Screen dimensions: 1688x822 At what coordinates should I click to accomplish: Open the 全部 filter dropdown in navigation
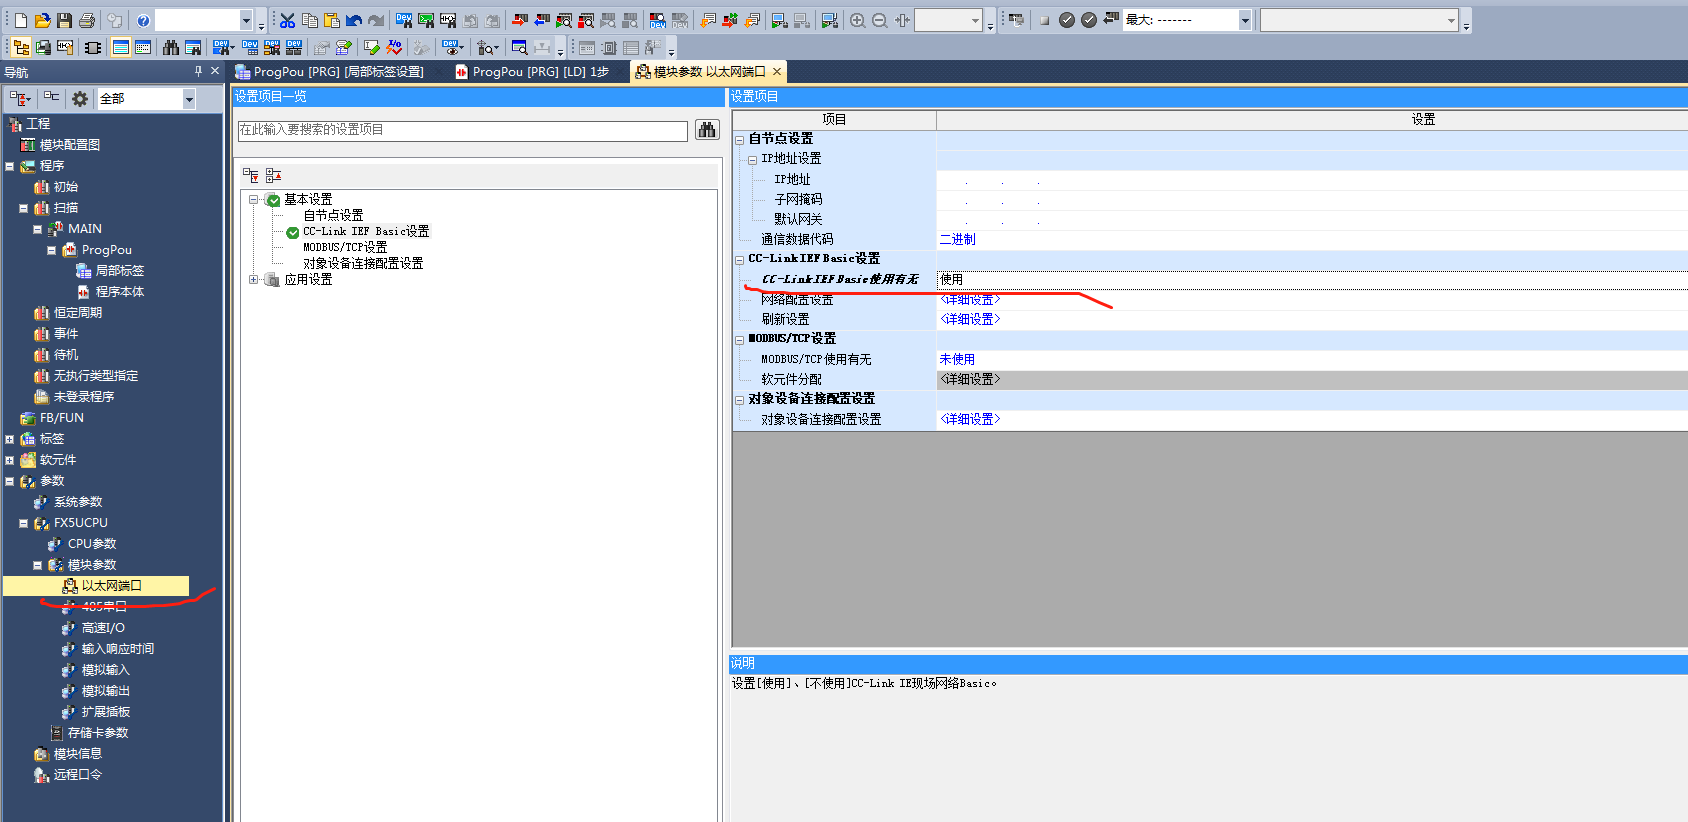pos(188,98)
